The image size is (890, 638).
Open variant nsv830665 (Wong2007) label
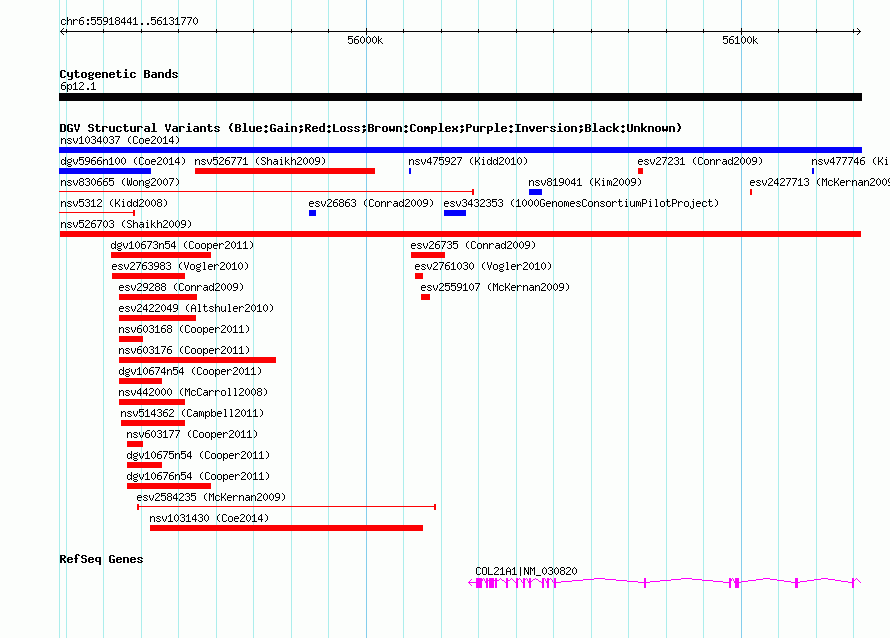[120, 182]
